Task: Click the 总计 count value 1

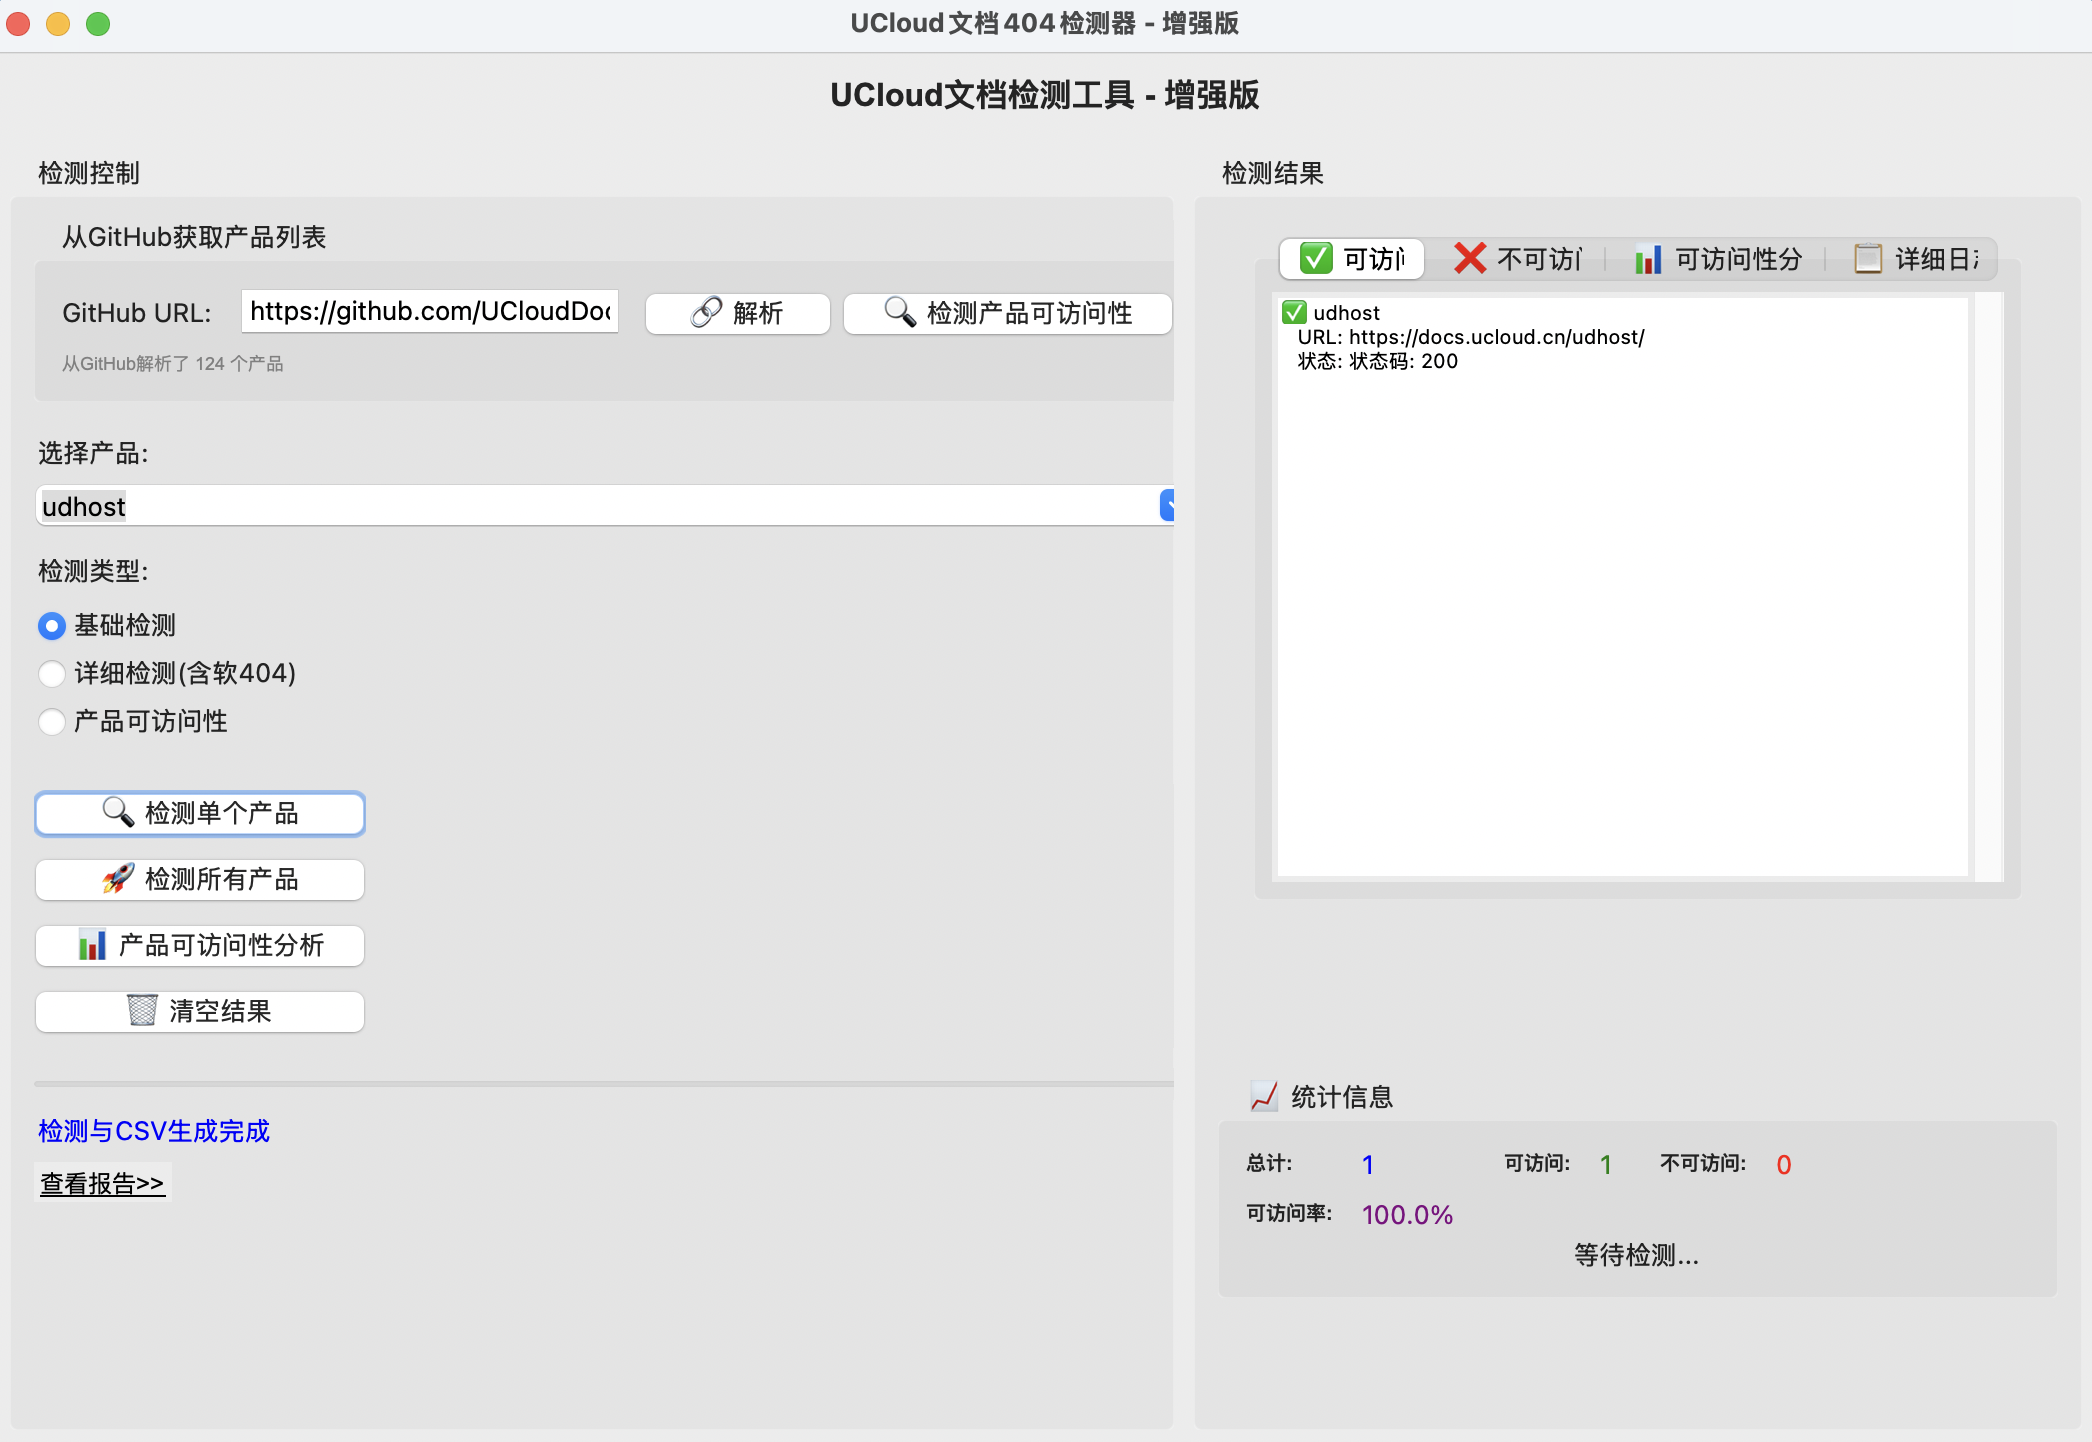Action: tap(1368, 1164)
